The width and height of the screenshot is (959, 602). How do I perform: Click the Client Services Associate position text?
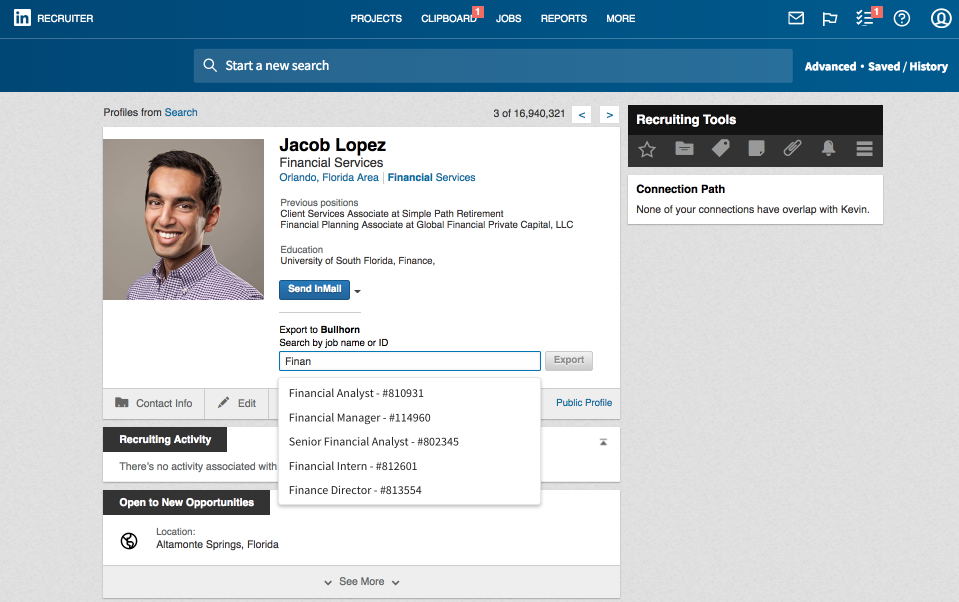[x=391, y=214]
